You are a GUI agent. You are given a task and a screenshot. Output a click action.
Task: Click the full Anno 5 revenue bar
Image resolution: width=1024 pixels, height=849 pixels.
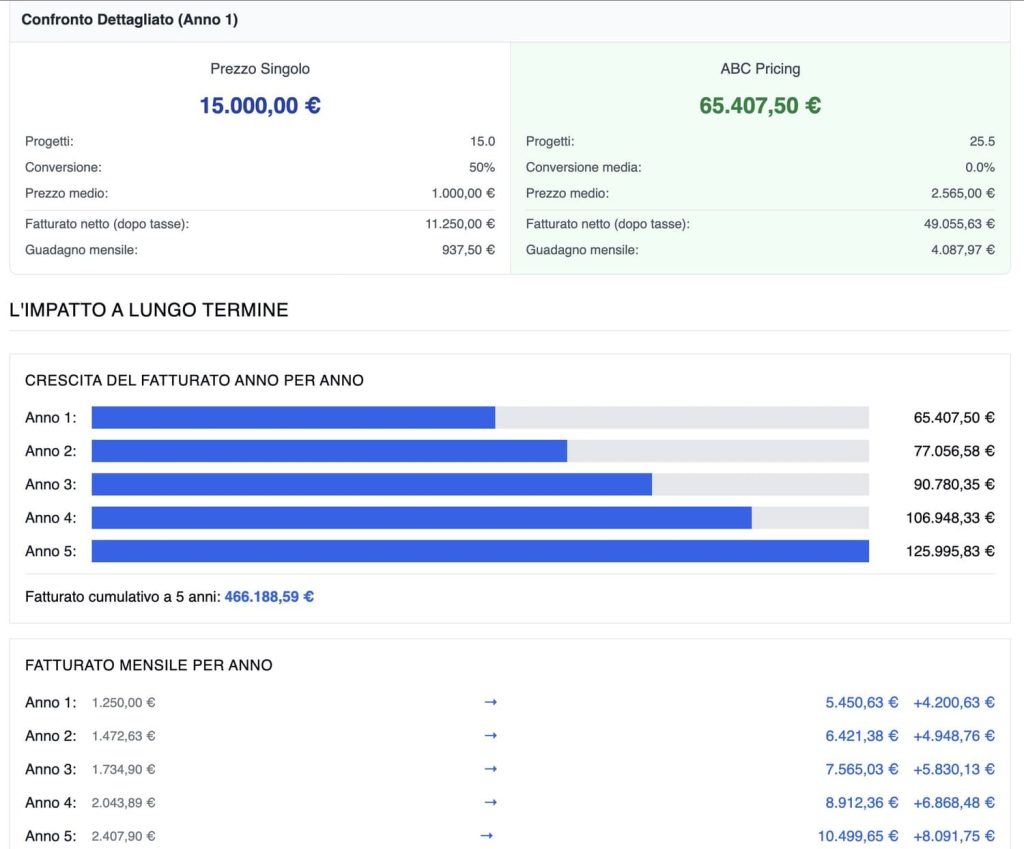coord(480,551)
